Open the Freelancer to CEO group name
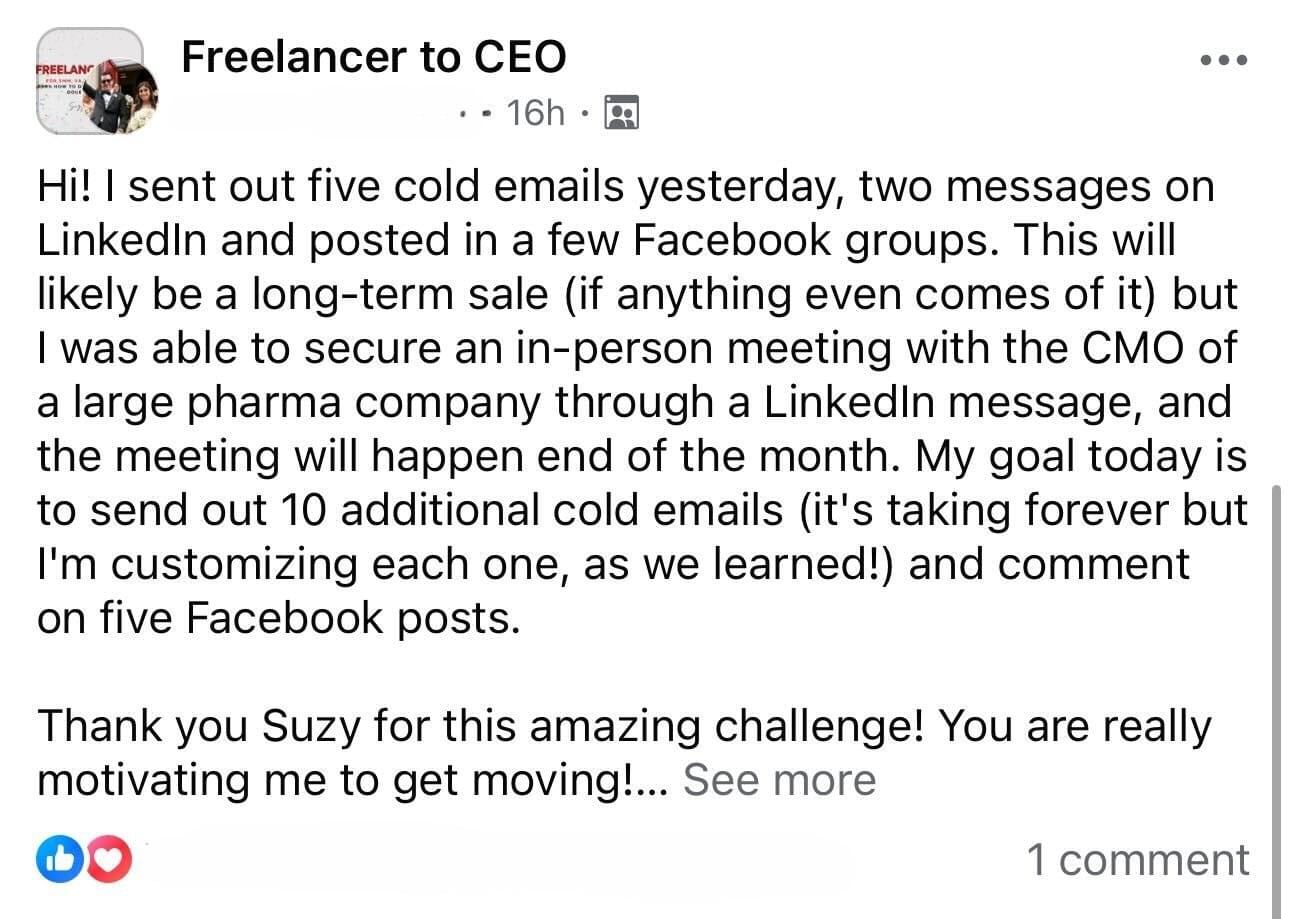1290x919 pixels. tap(373, 58)
